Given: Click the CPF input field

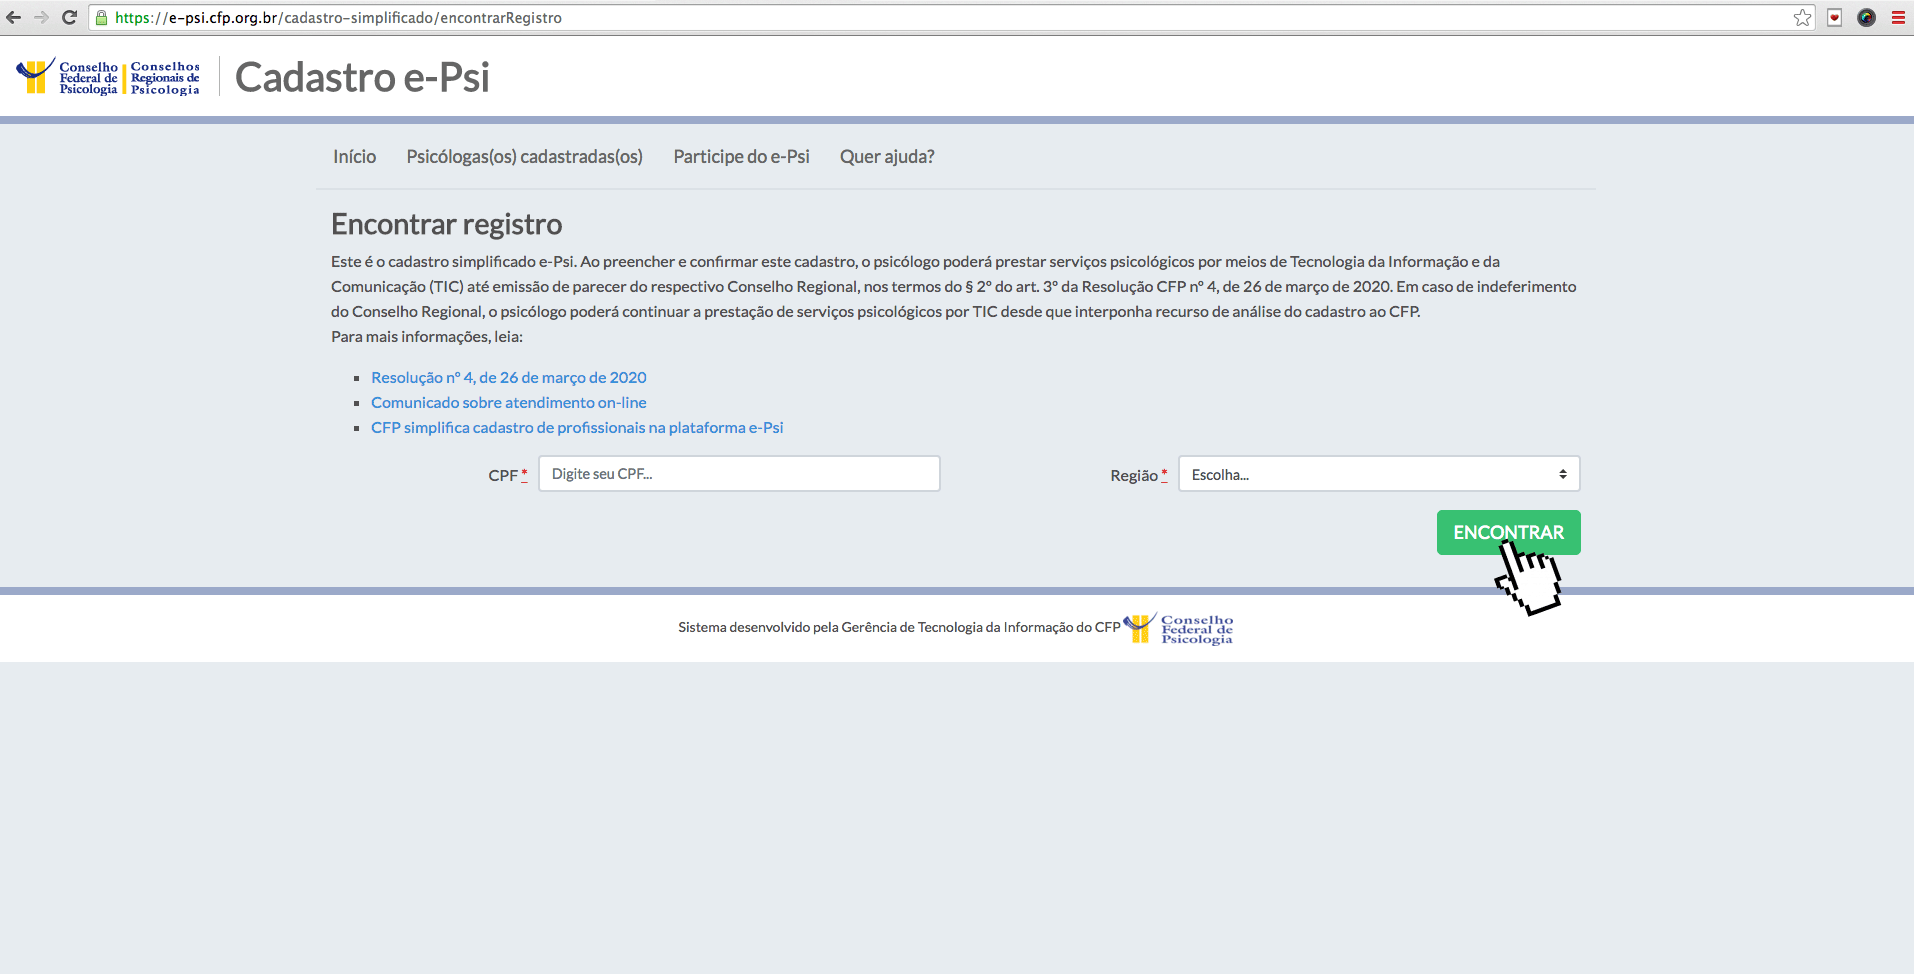Looking at the screenshot, I should 738,474.
